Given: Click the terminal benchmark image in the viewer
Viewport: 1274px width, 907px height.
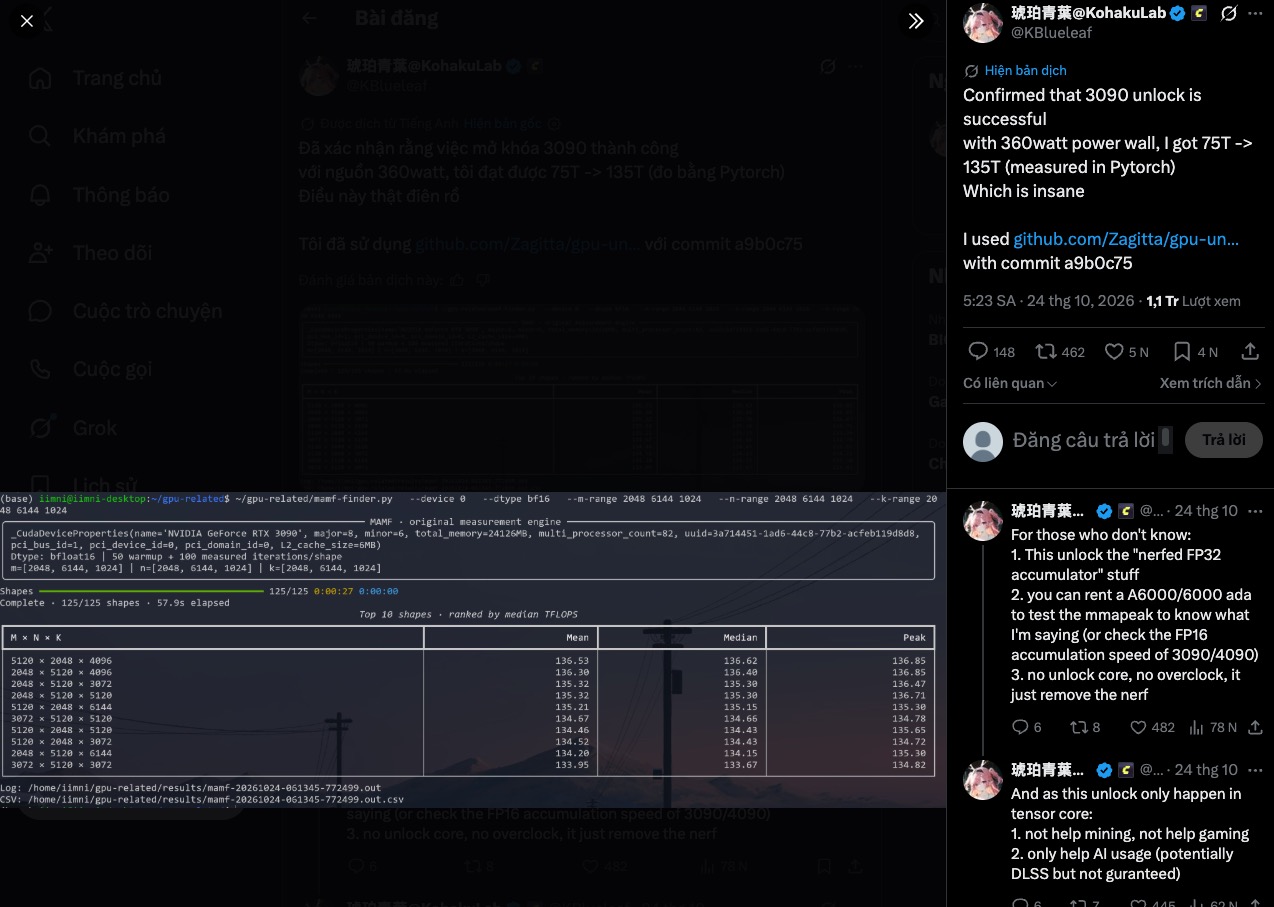Looking at the screenshot, I should (473, 649).
